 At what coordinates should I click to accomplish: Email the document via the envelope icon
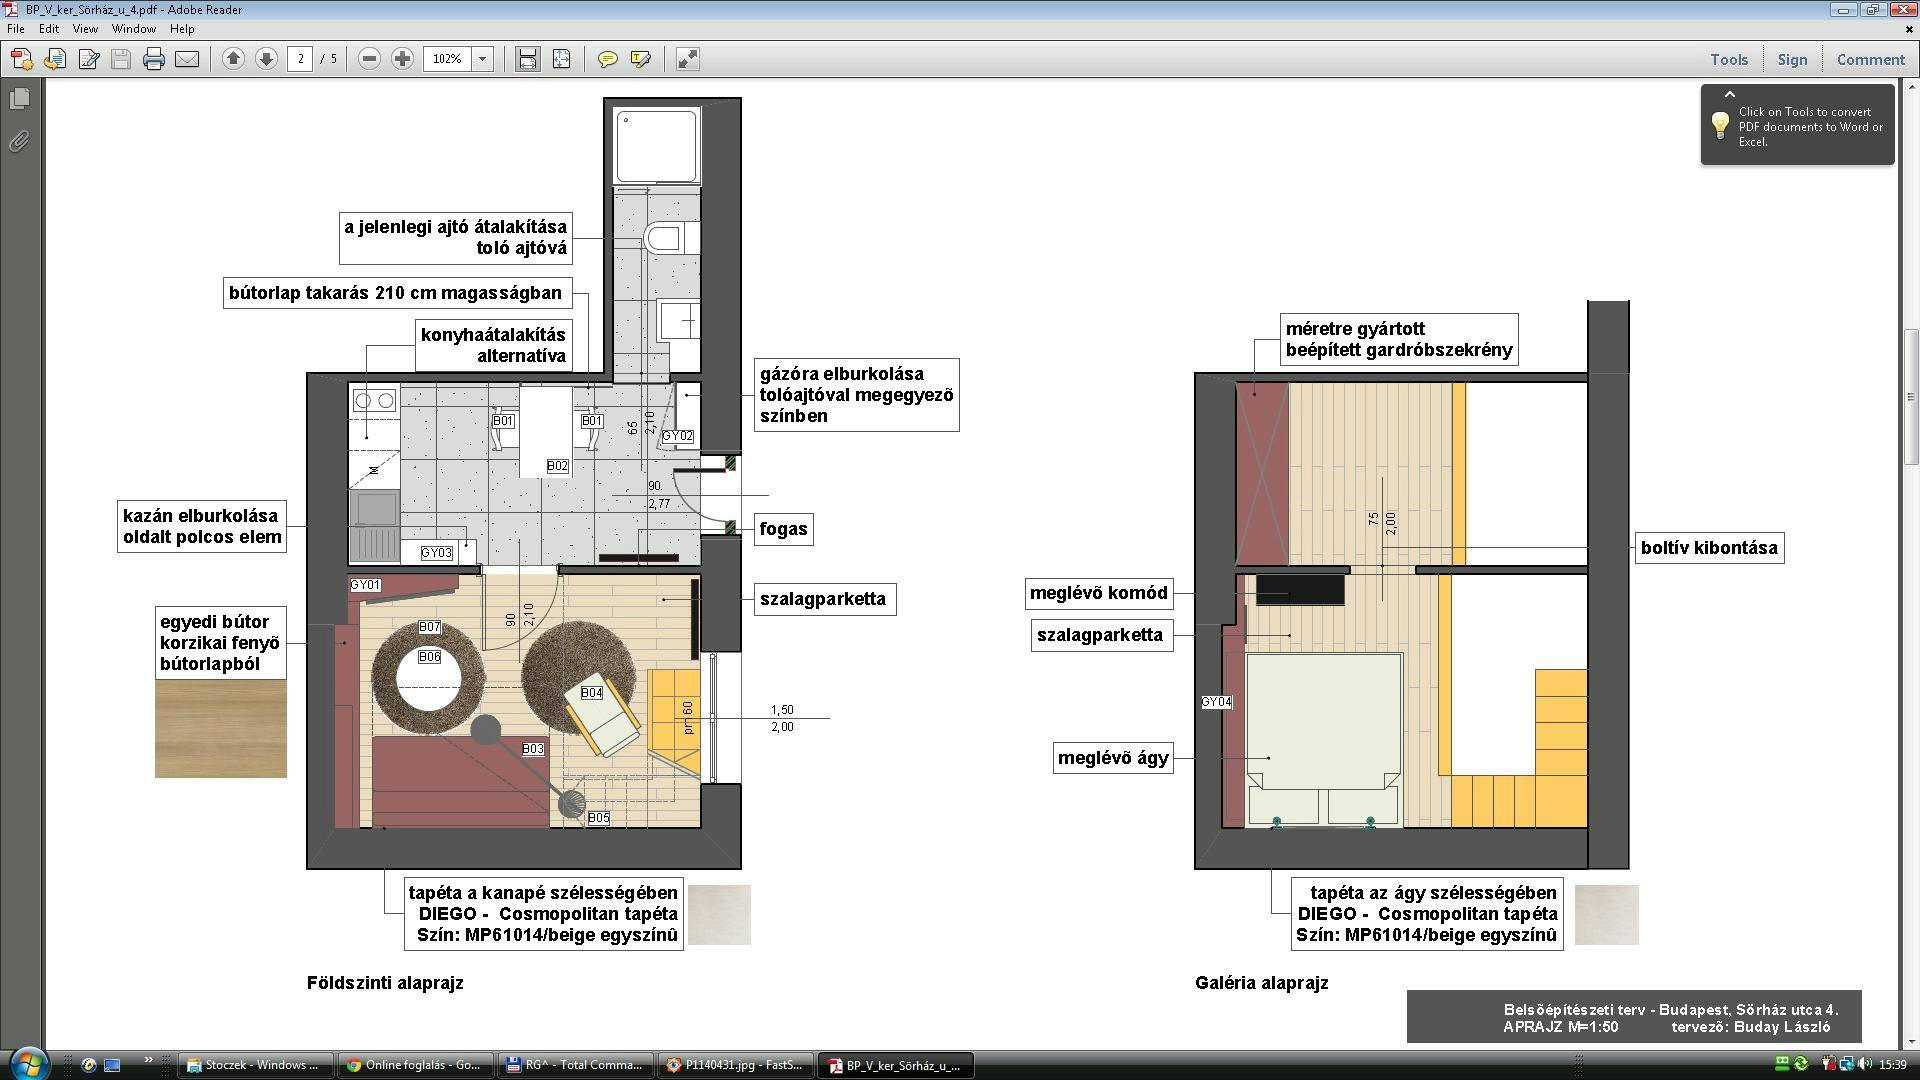(x=189, y=59)
